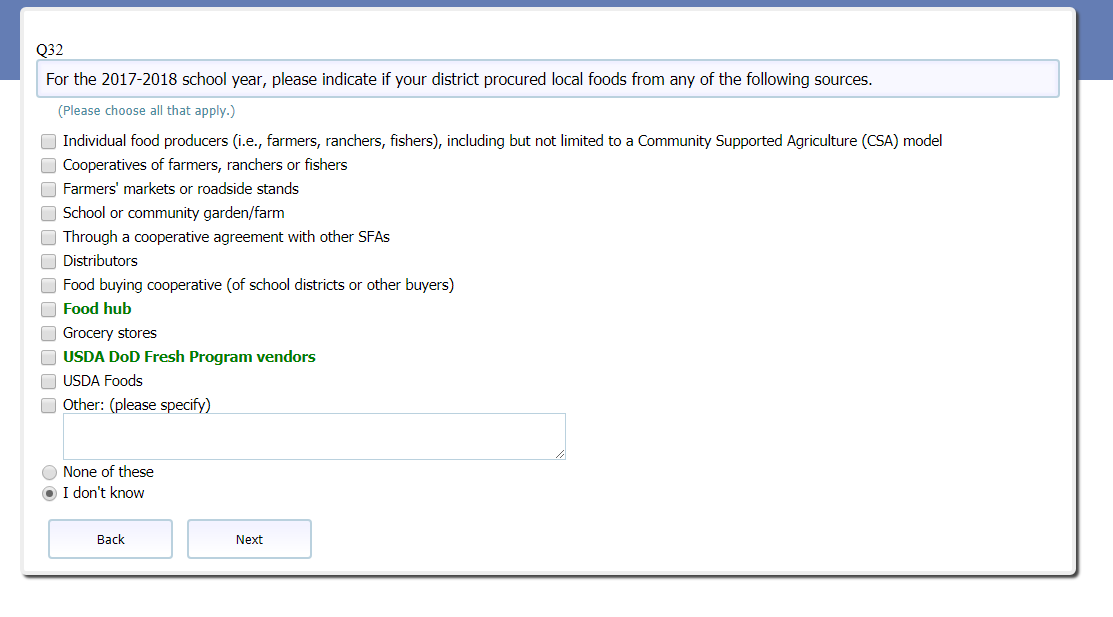Enable School or community garden/farm option

point(49,213)
